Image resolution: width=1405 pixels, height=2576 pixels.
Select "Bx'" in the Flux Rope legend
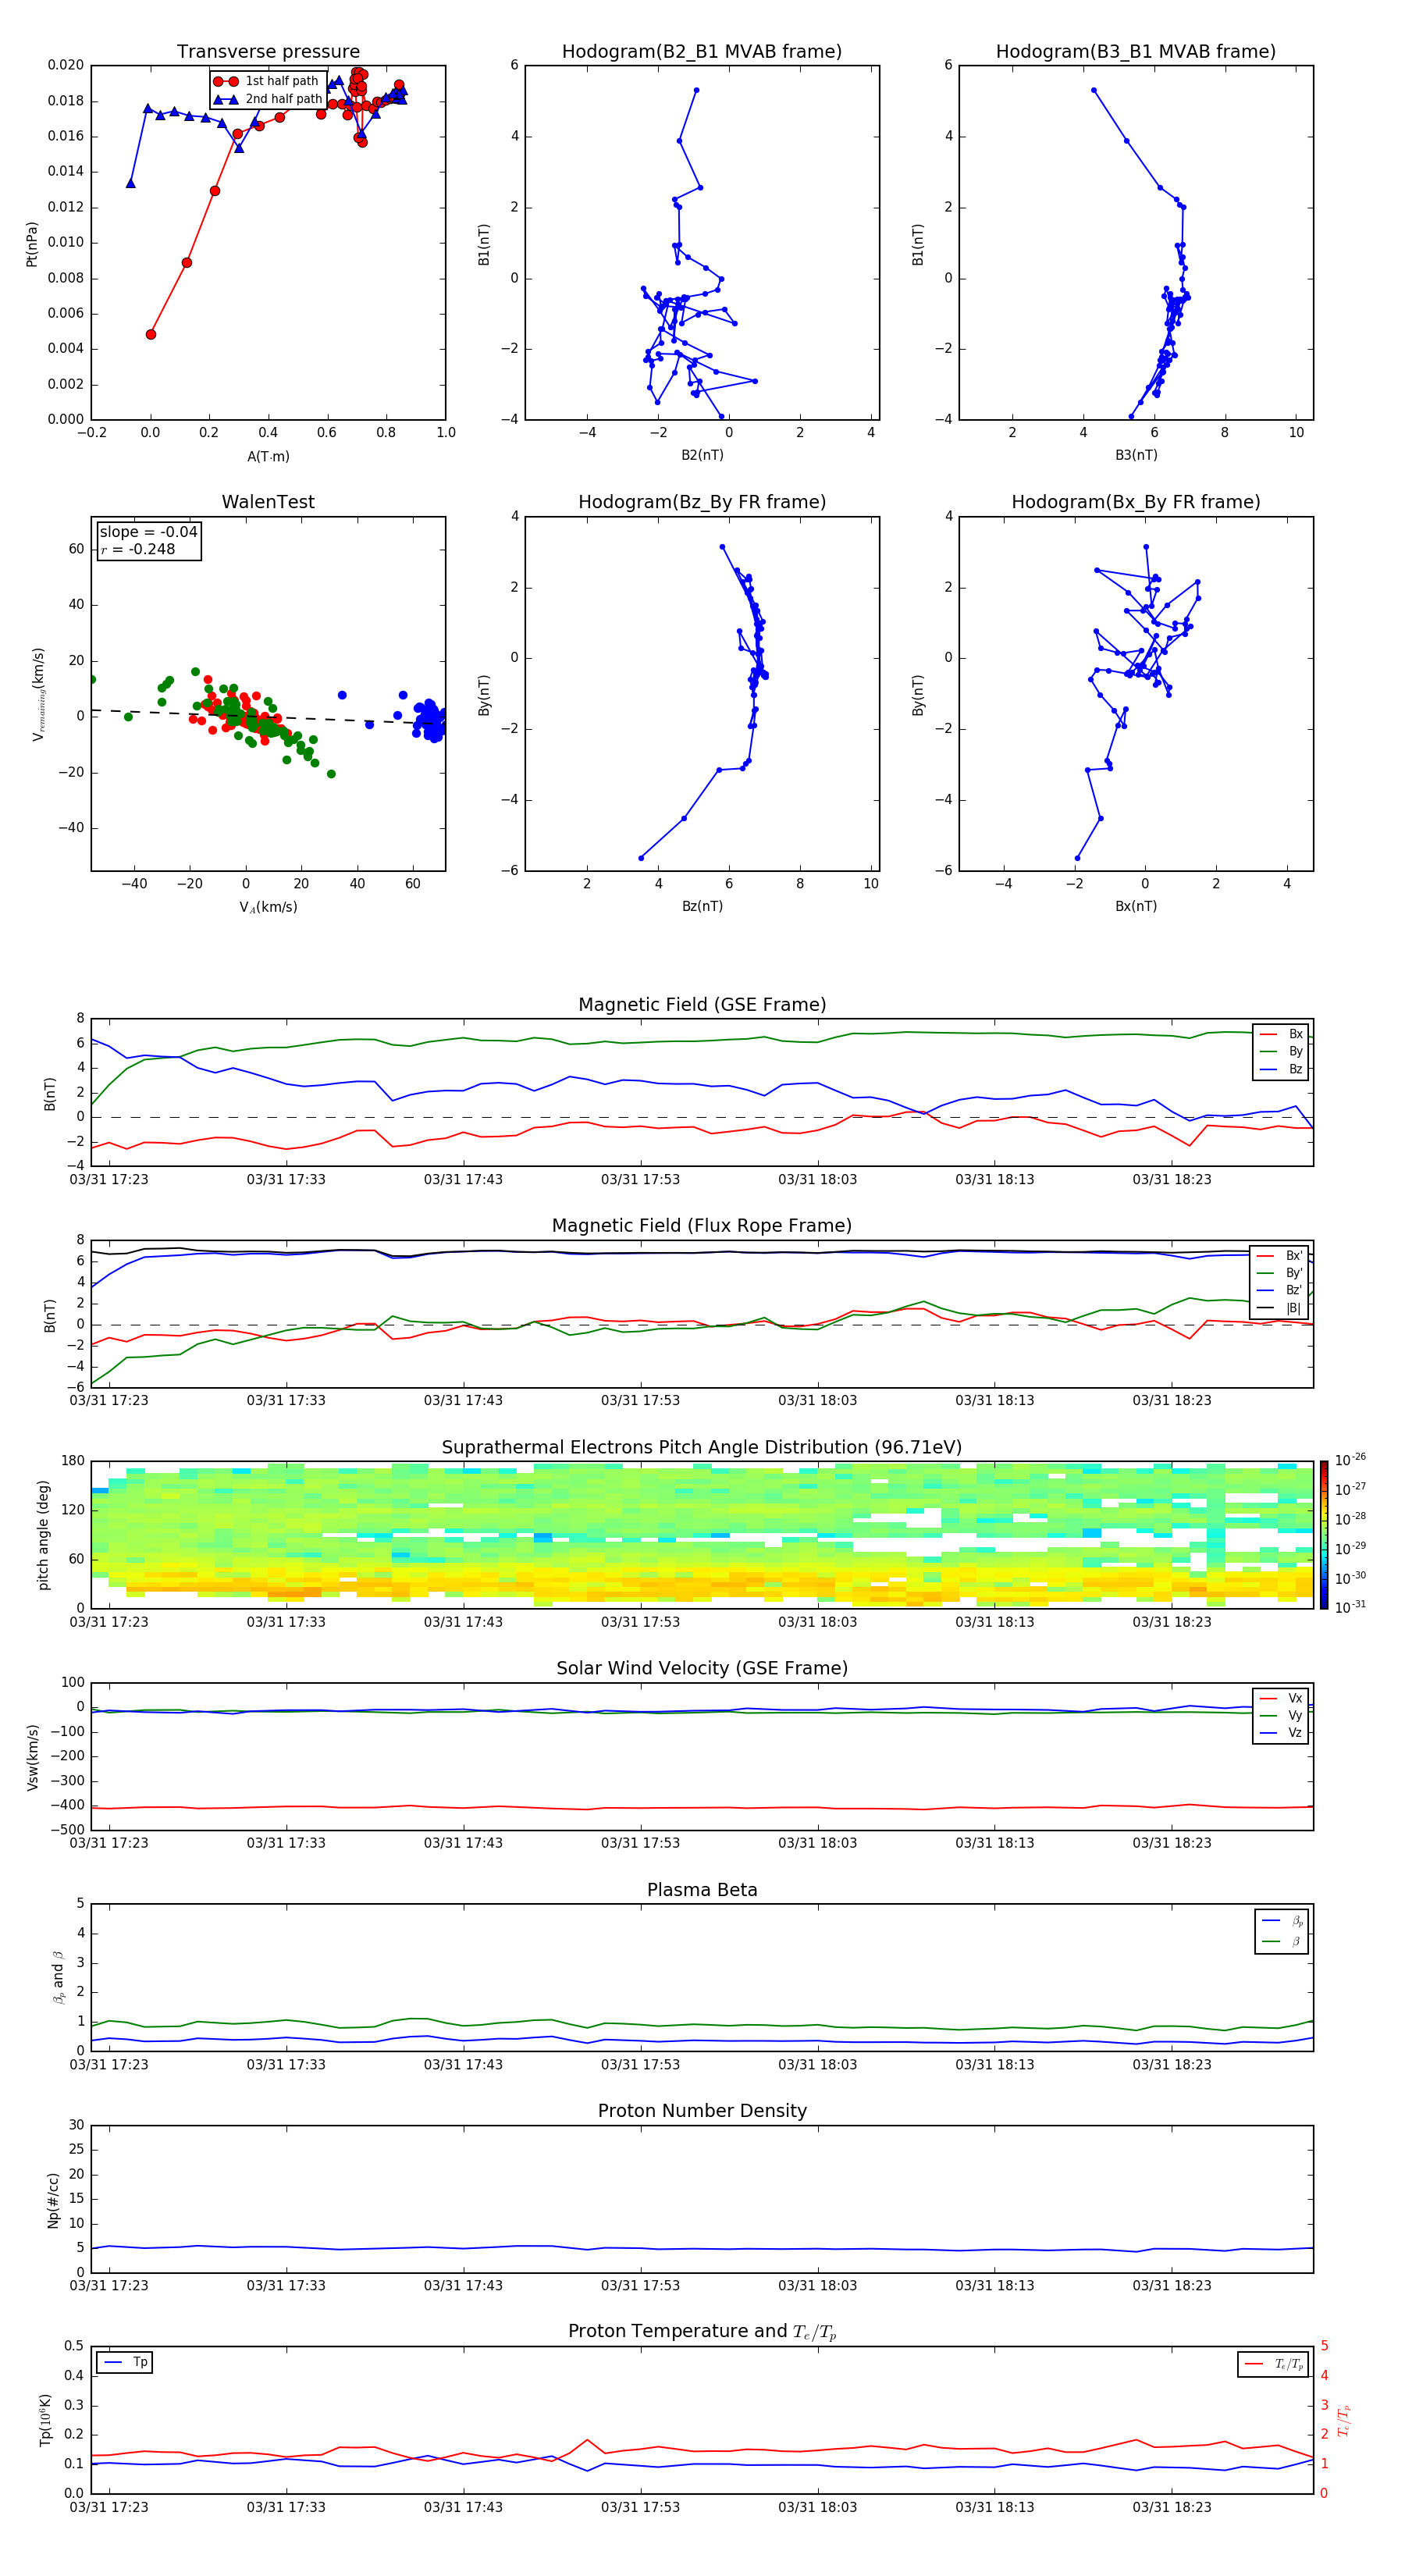tap(1280, 1256)
